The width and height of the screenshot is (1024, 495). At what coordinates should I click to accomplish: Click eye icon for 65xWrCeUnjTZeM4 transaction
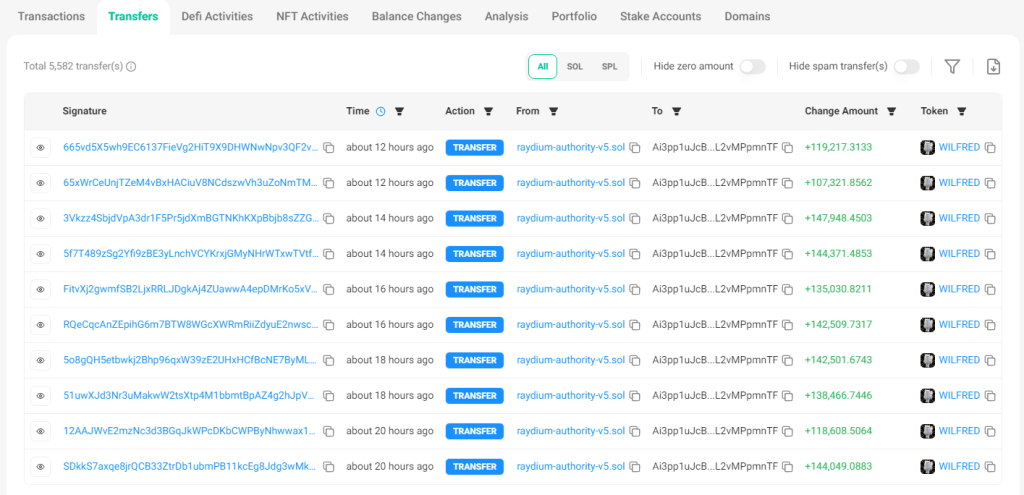tap(41, 183)
